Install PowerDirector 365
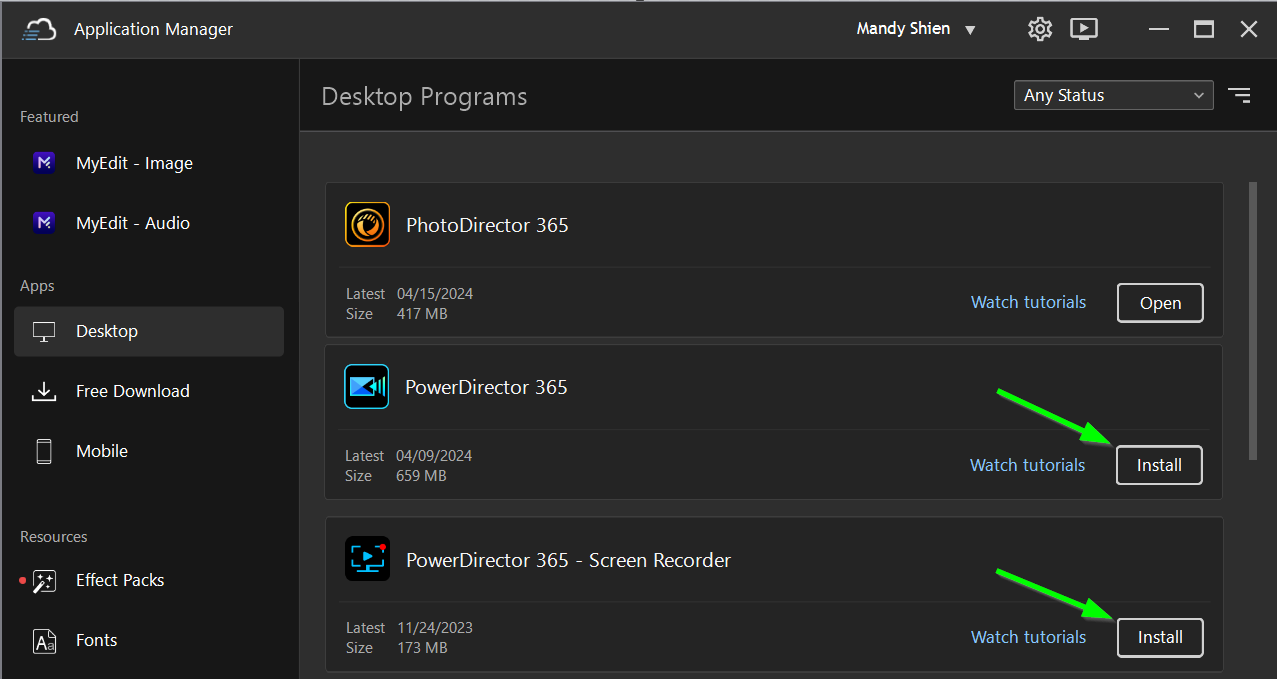 pos(1159,465)
